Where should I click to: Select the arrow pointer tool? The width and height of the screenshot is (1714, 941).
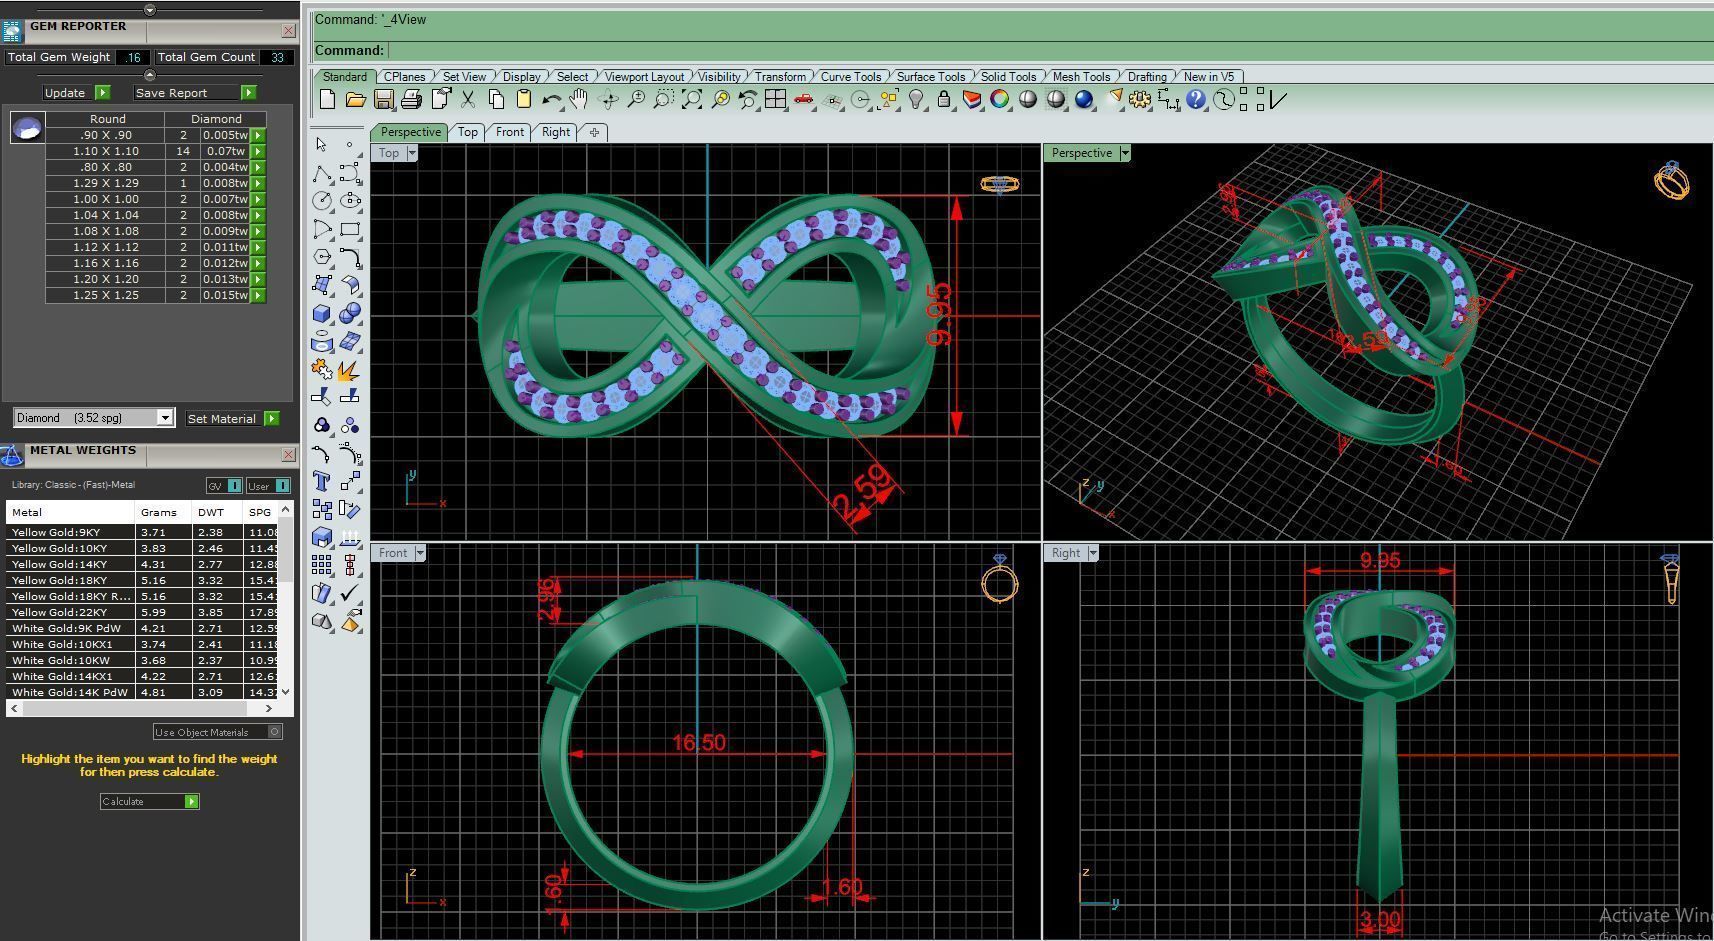[x=322, y=145]
